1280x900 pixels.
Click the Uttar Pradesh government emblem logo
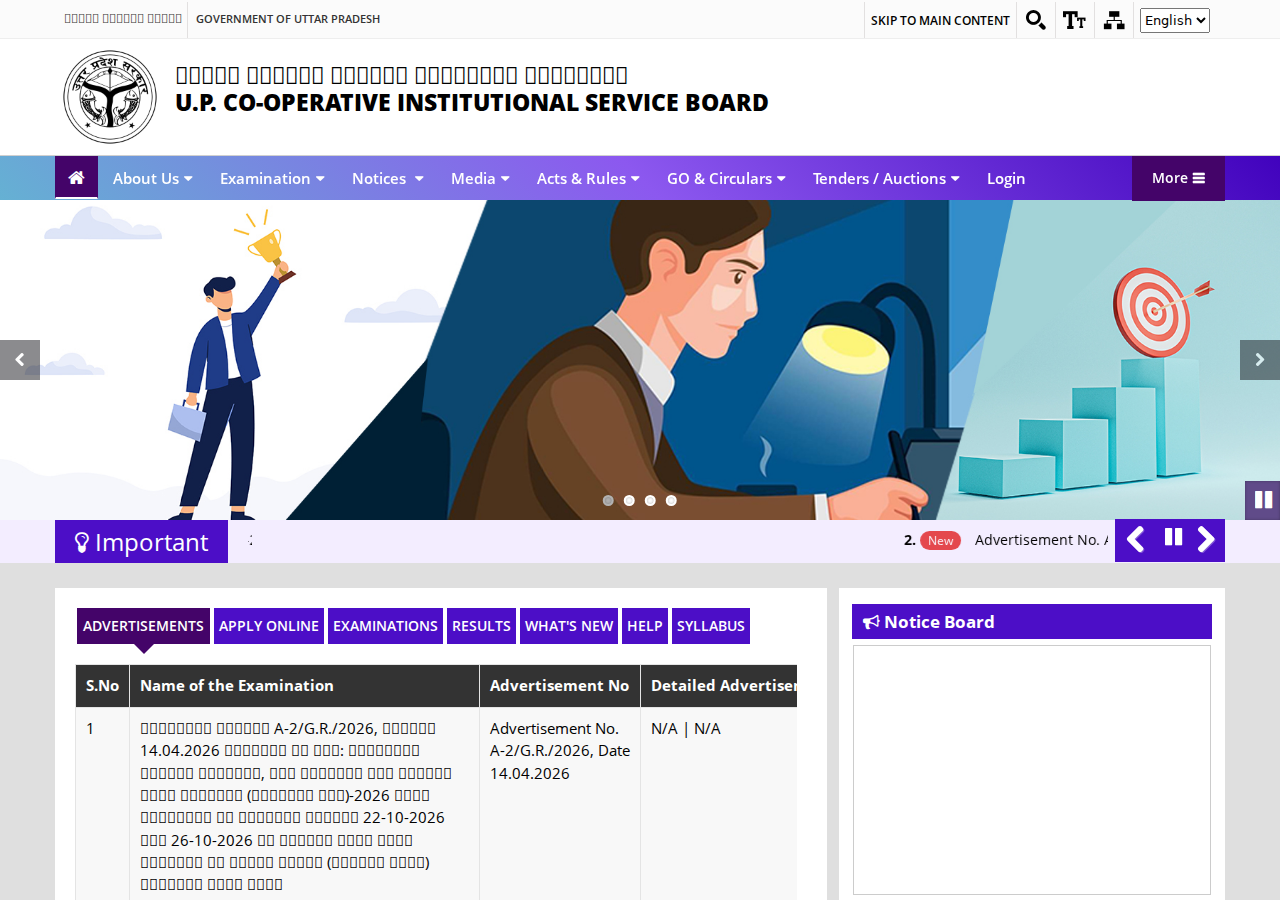pyautogui.click(x=110, y=97)
